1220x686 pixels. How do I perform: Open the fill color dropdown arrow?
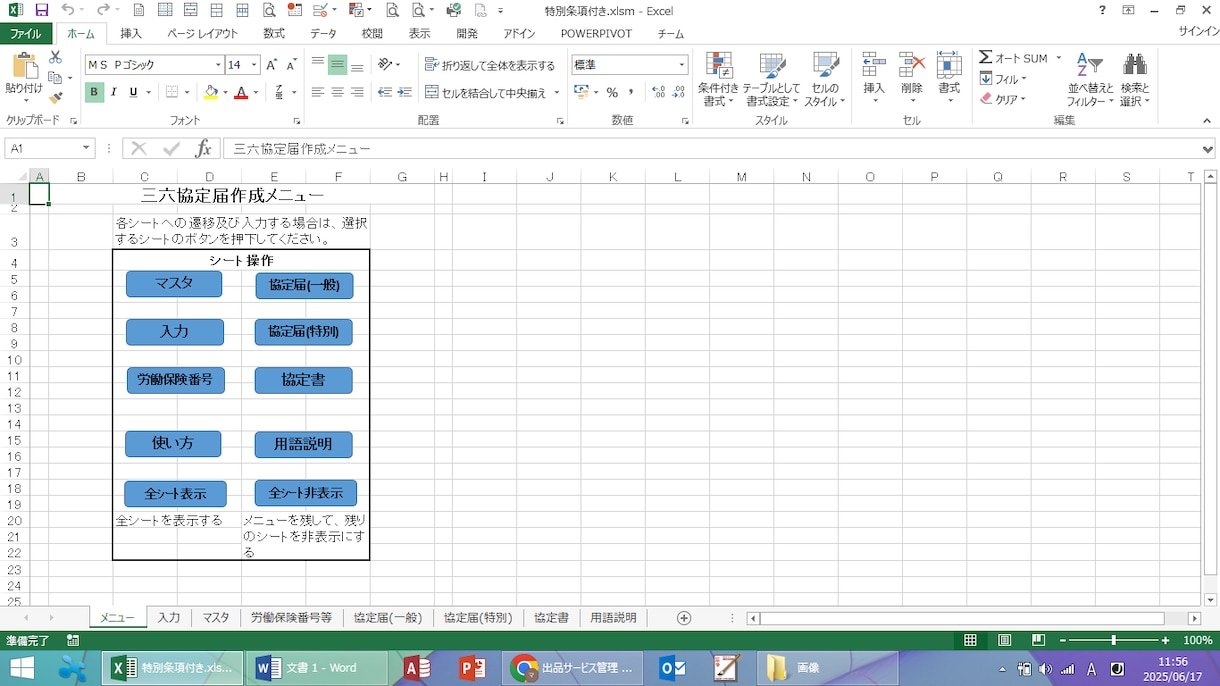click(x=225, y=92)
